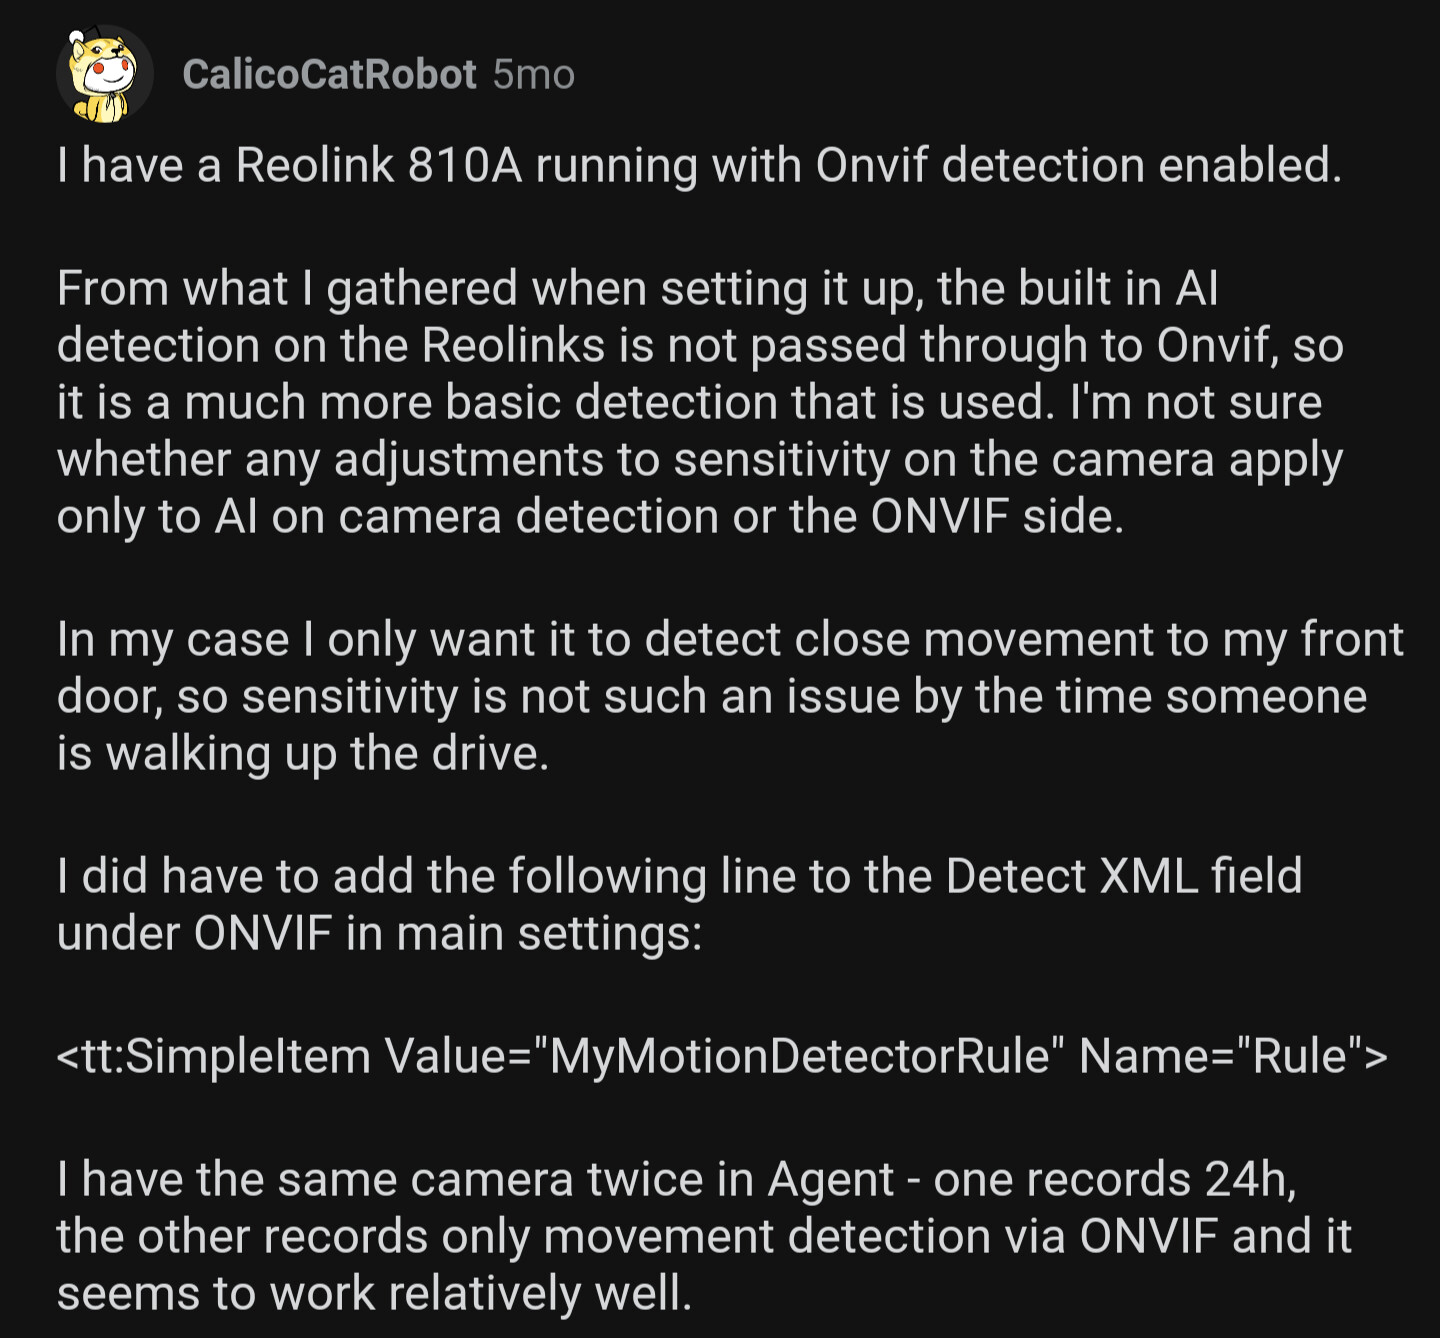Click the paragraph starting "From what I gathered"
Screen dimensions: 1440x1338
coord(700,402)
